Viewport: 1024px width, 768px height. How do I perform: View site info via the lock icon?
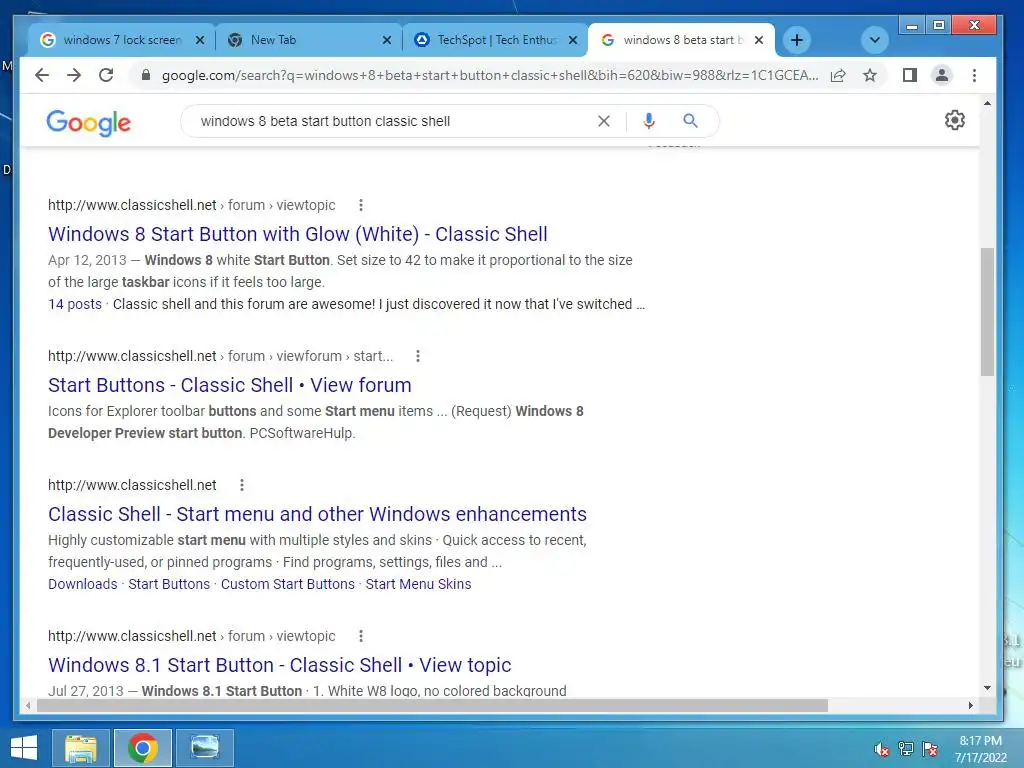(146, 75)
